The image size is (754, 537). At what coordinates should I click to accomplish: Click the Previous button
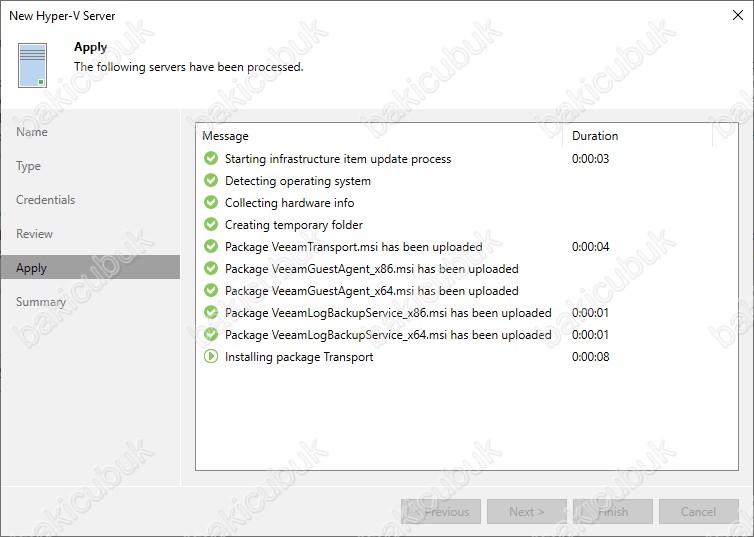coord(441,512)
